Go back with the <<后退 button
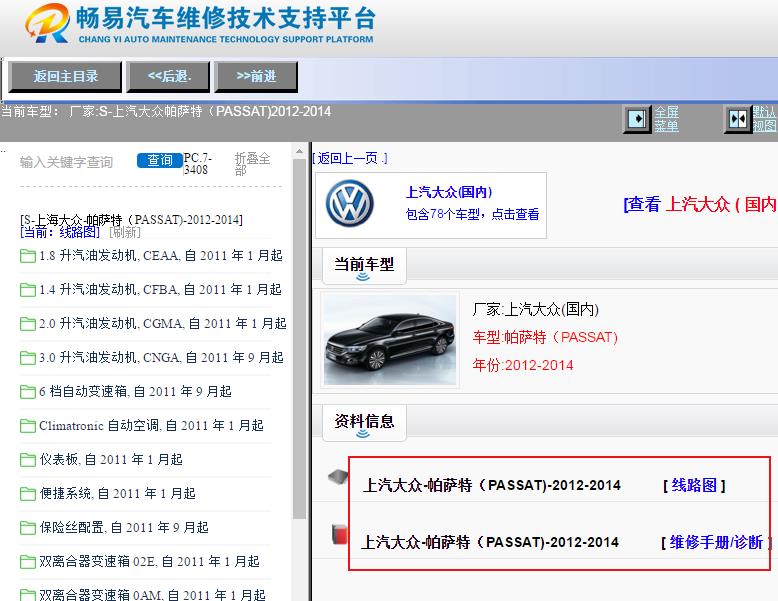The height and width of the screenshot is (601, 778). coord(168,76)
